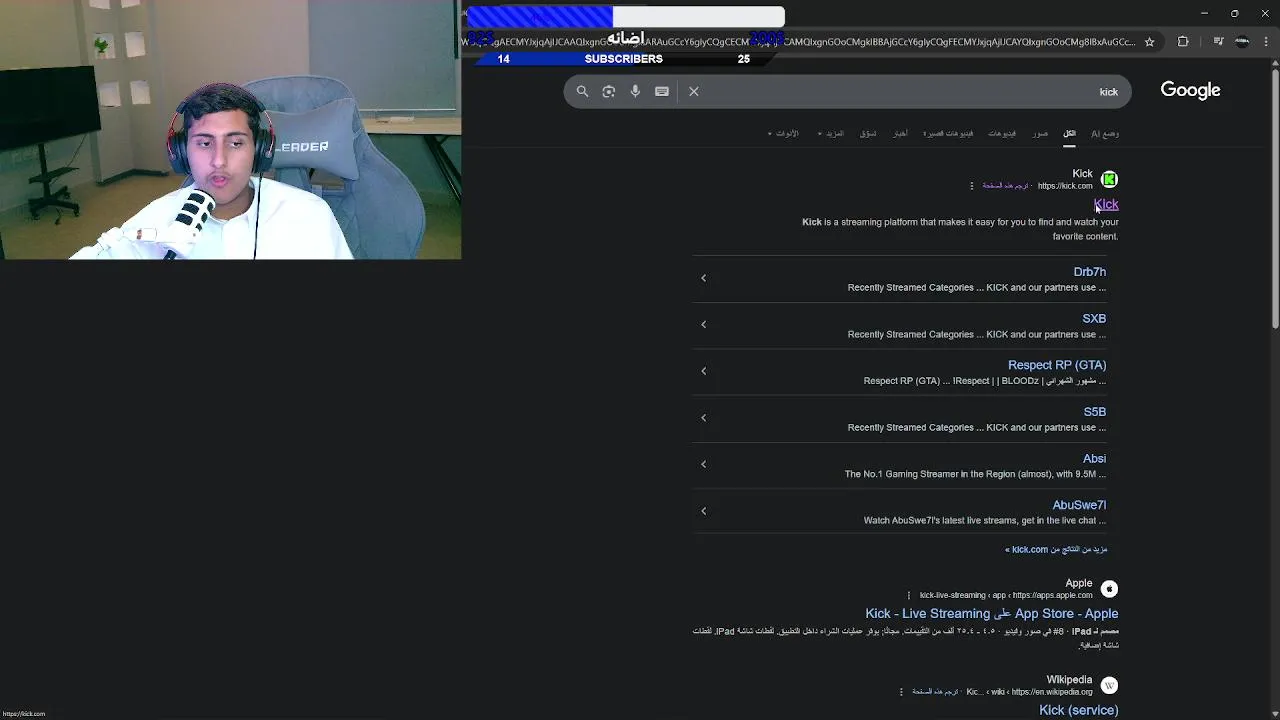Open the Chrome extensions puzzle icon
Screen dimensions: 1280x720
(1183, 42)
